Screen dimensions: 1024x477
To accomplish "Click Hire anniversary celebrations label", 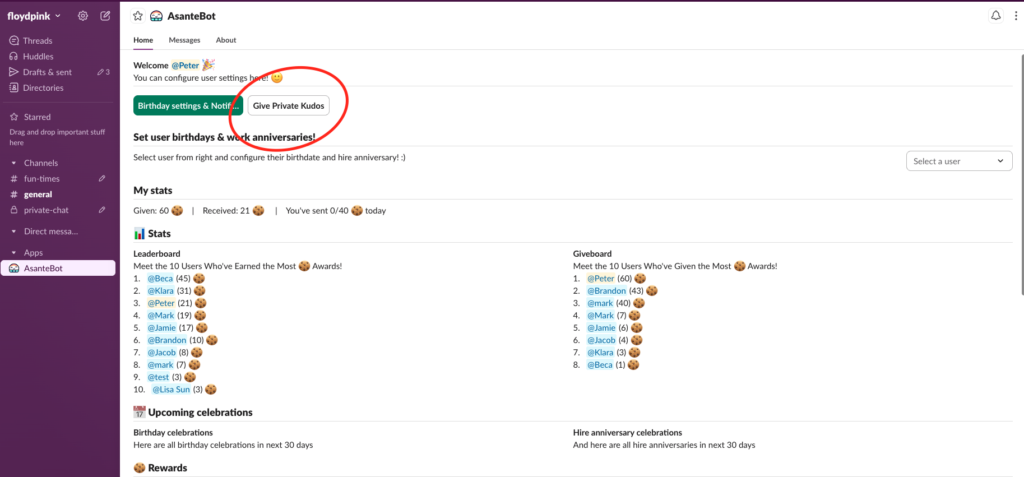I will click(628, 433).
